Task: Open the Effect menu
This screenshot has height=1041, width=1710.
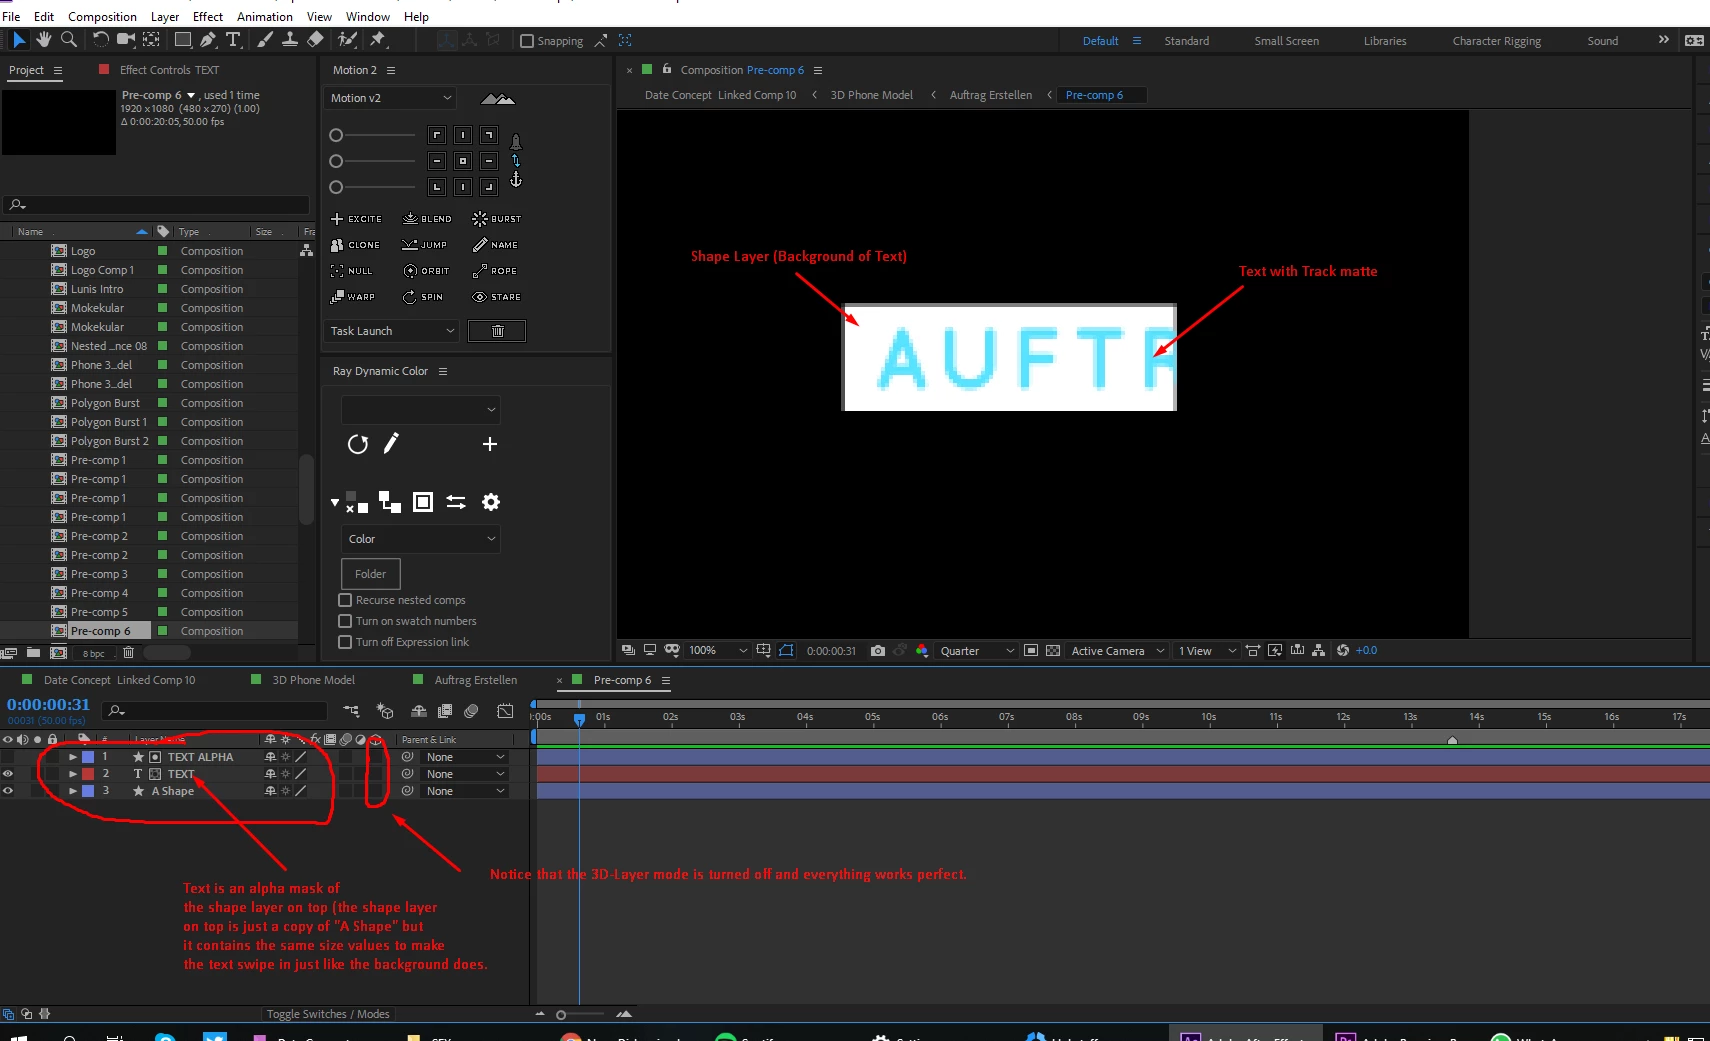Action: [208, 16]
